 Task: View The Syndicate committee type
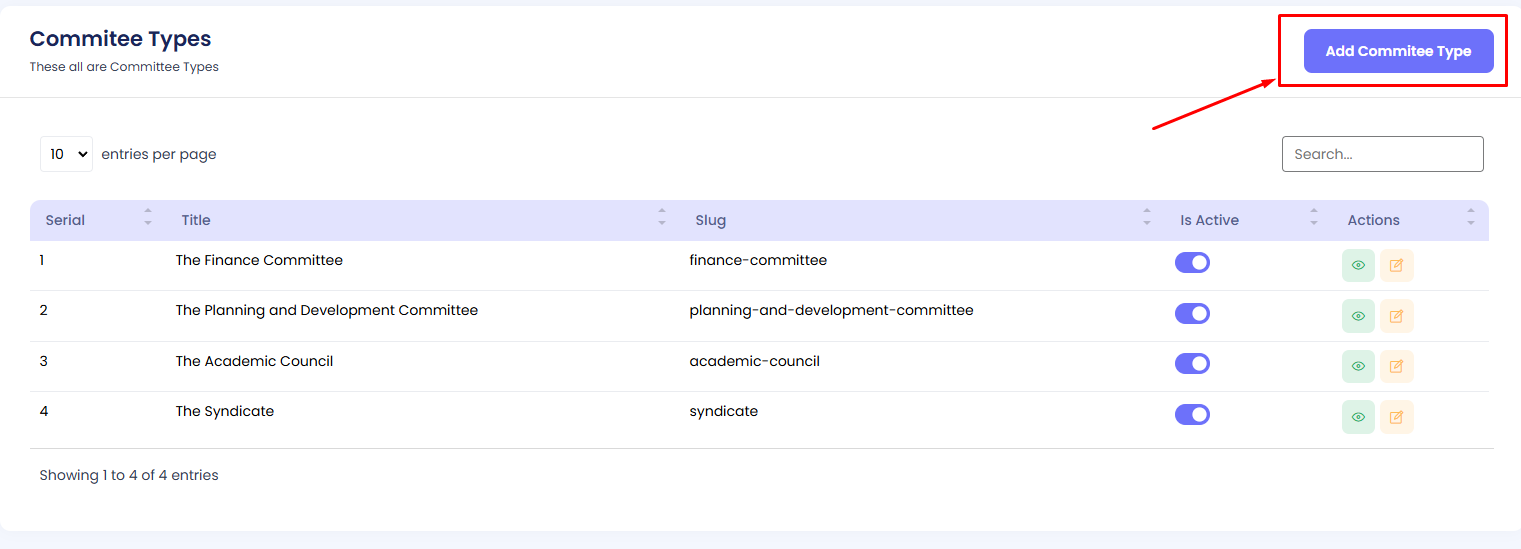point(1358,417)
